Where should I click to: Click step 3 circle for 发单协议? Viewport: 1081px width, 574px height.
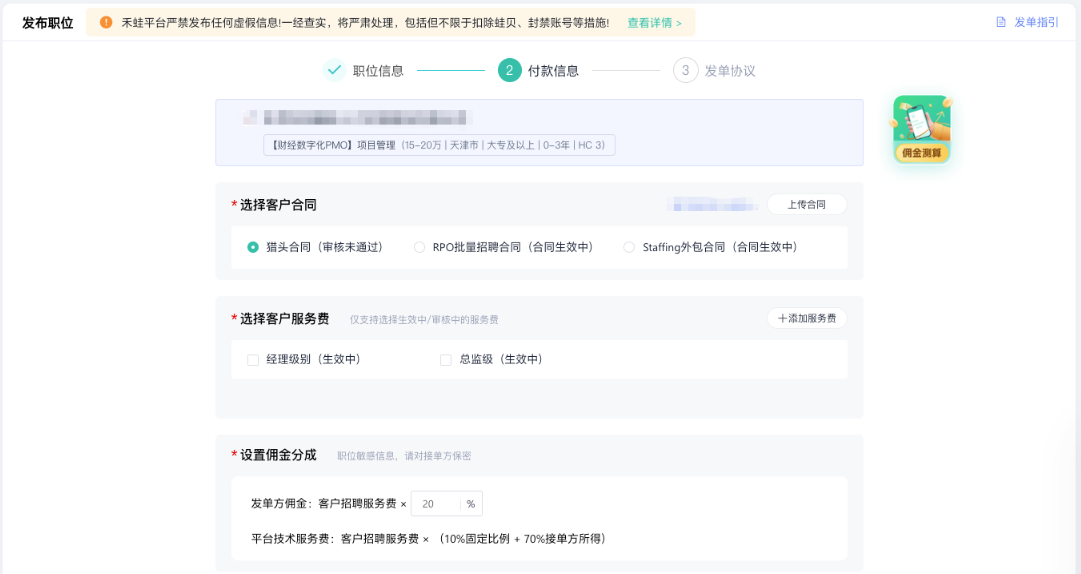(685, 70)
